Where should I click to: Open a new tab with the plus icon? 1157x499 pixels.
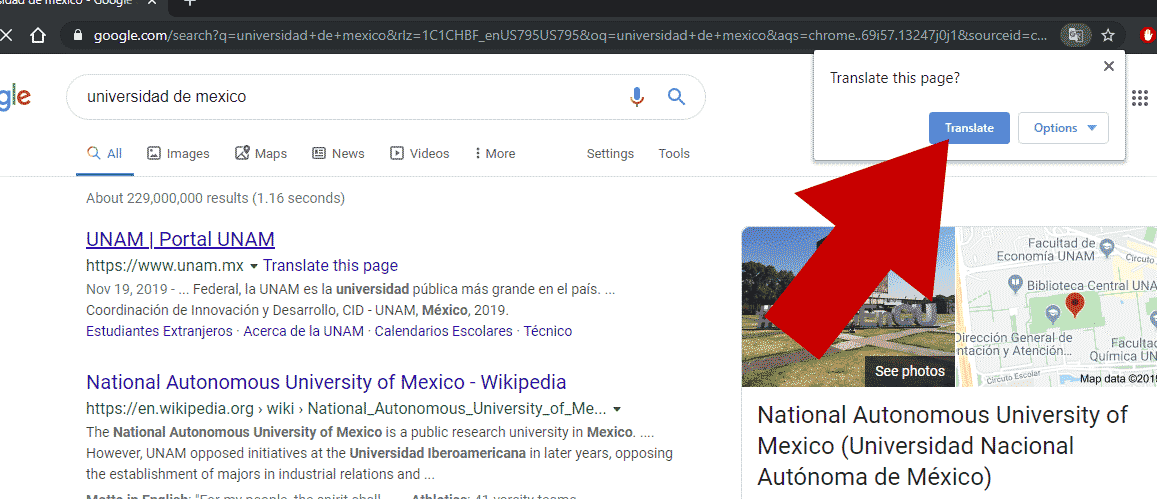pyautogui.click(x=190, y=2)
